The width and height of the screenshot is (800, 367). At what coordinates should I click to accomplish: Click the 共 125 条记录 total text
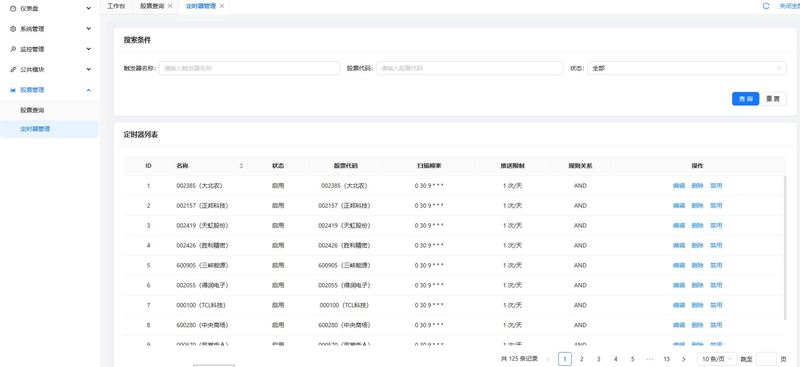point(519,359)
